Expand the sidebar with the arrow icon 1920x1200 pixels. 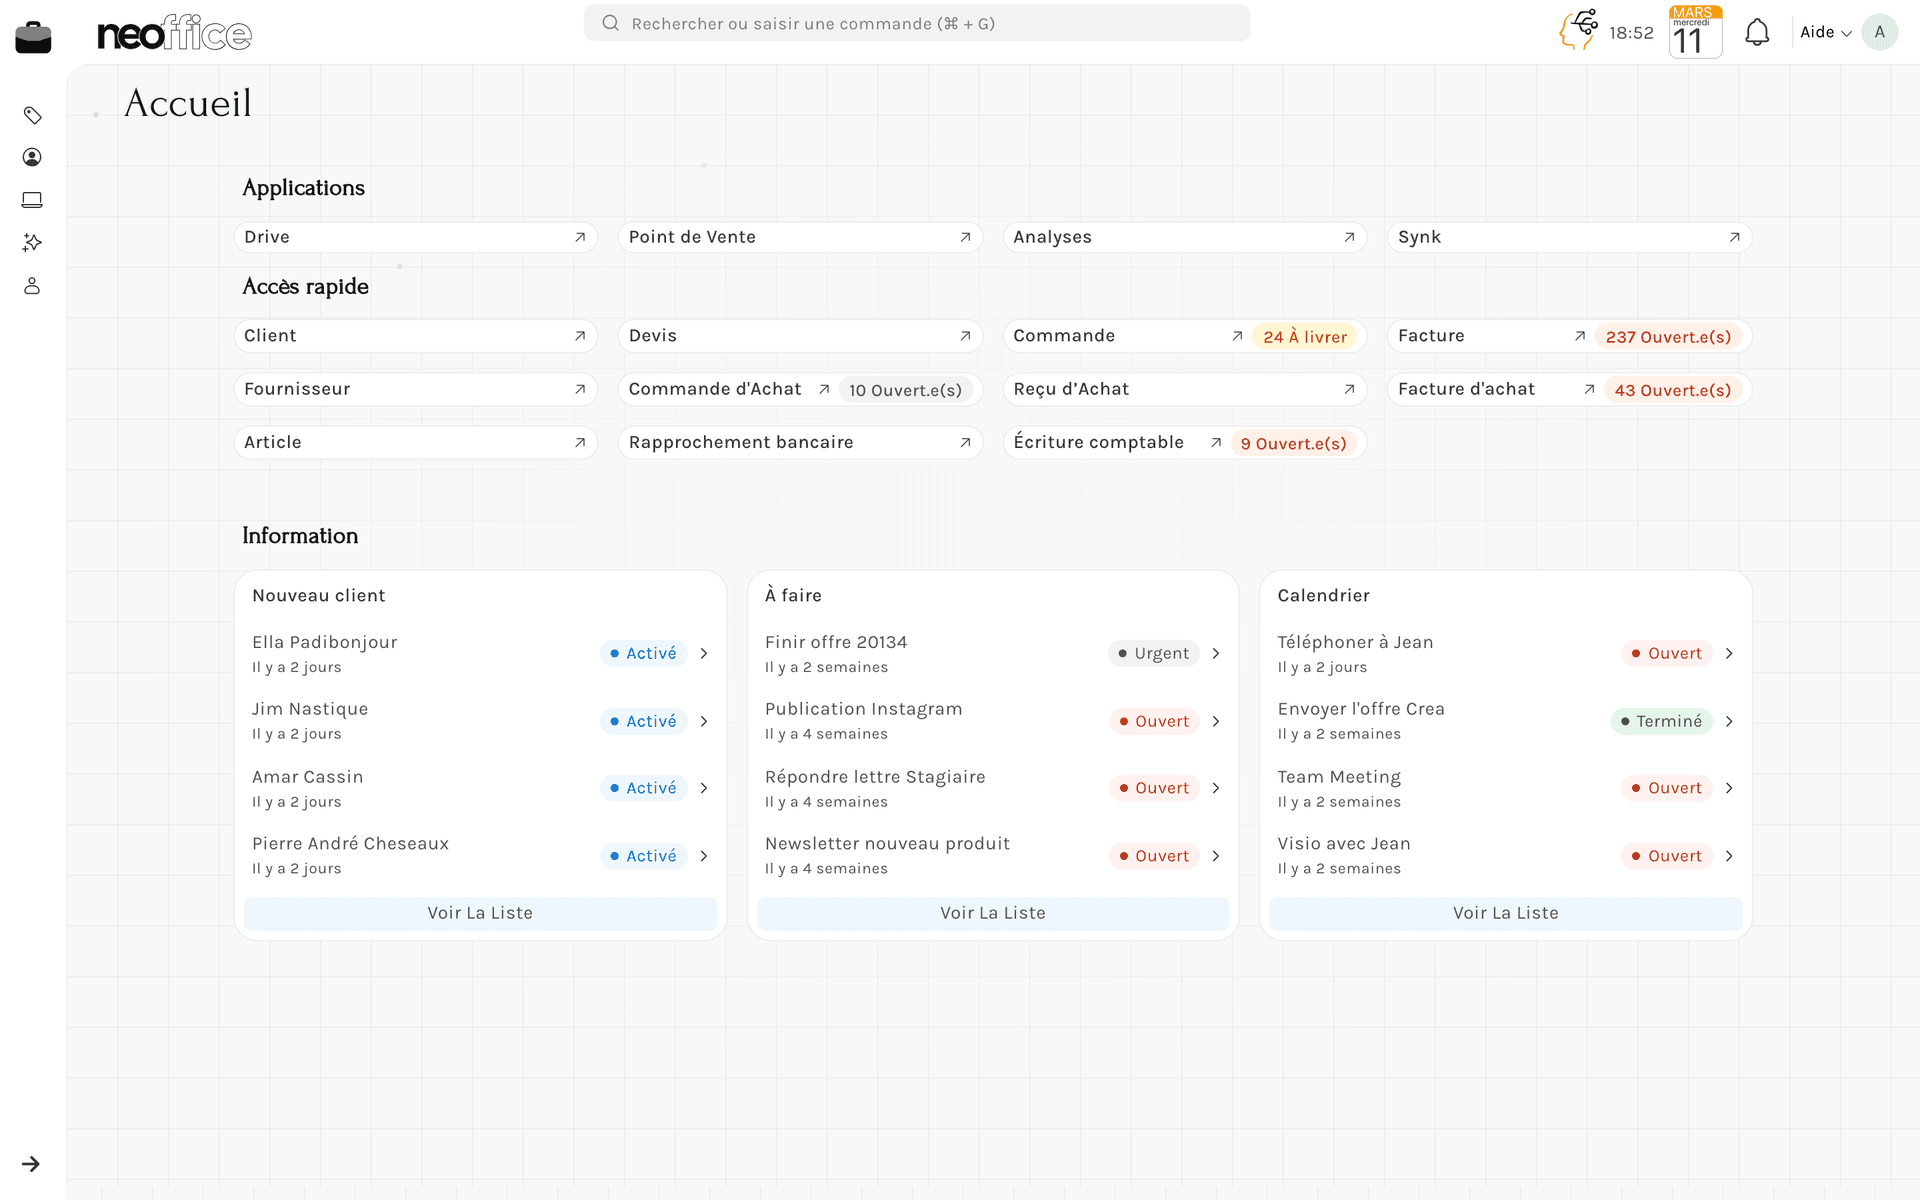pos(31,1164)
